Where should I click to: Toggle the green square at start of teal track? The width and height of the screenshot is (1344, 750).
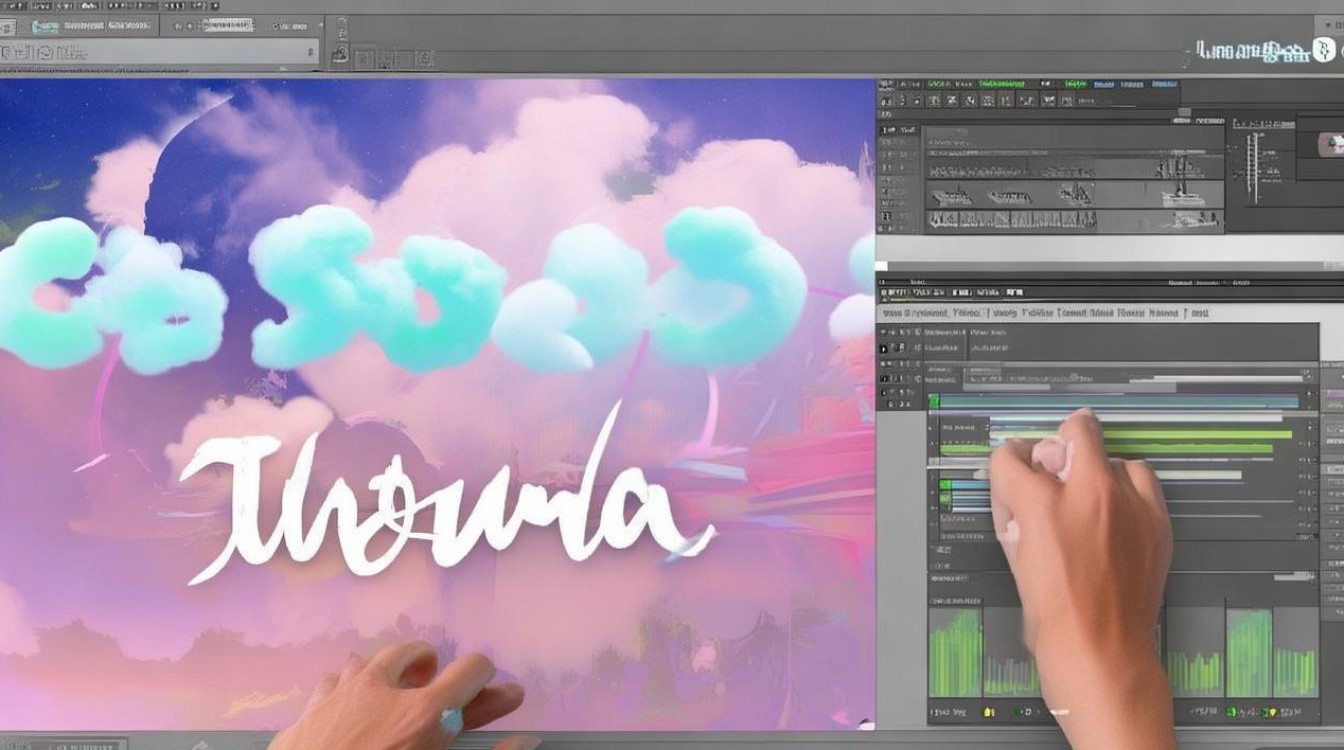pyautogui.click(x=934, y=402)
